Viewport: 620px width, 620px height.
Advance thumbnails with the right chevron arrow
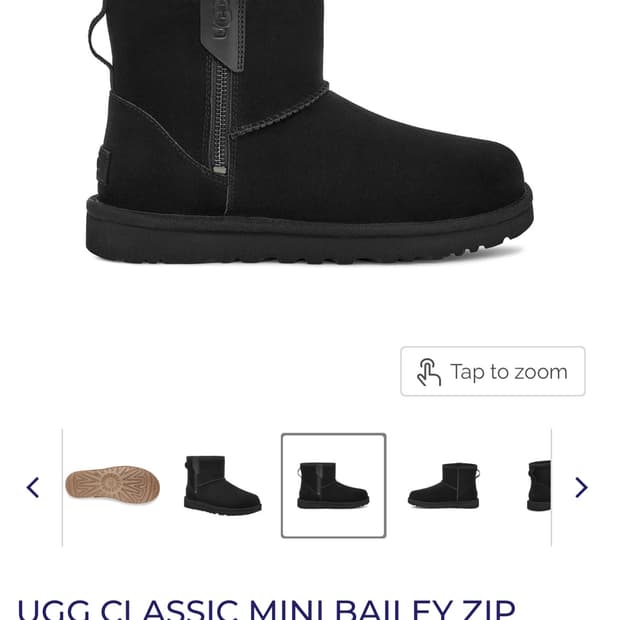click(581, 487)
